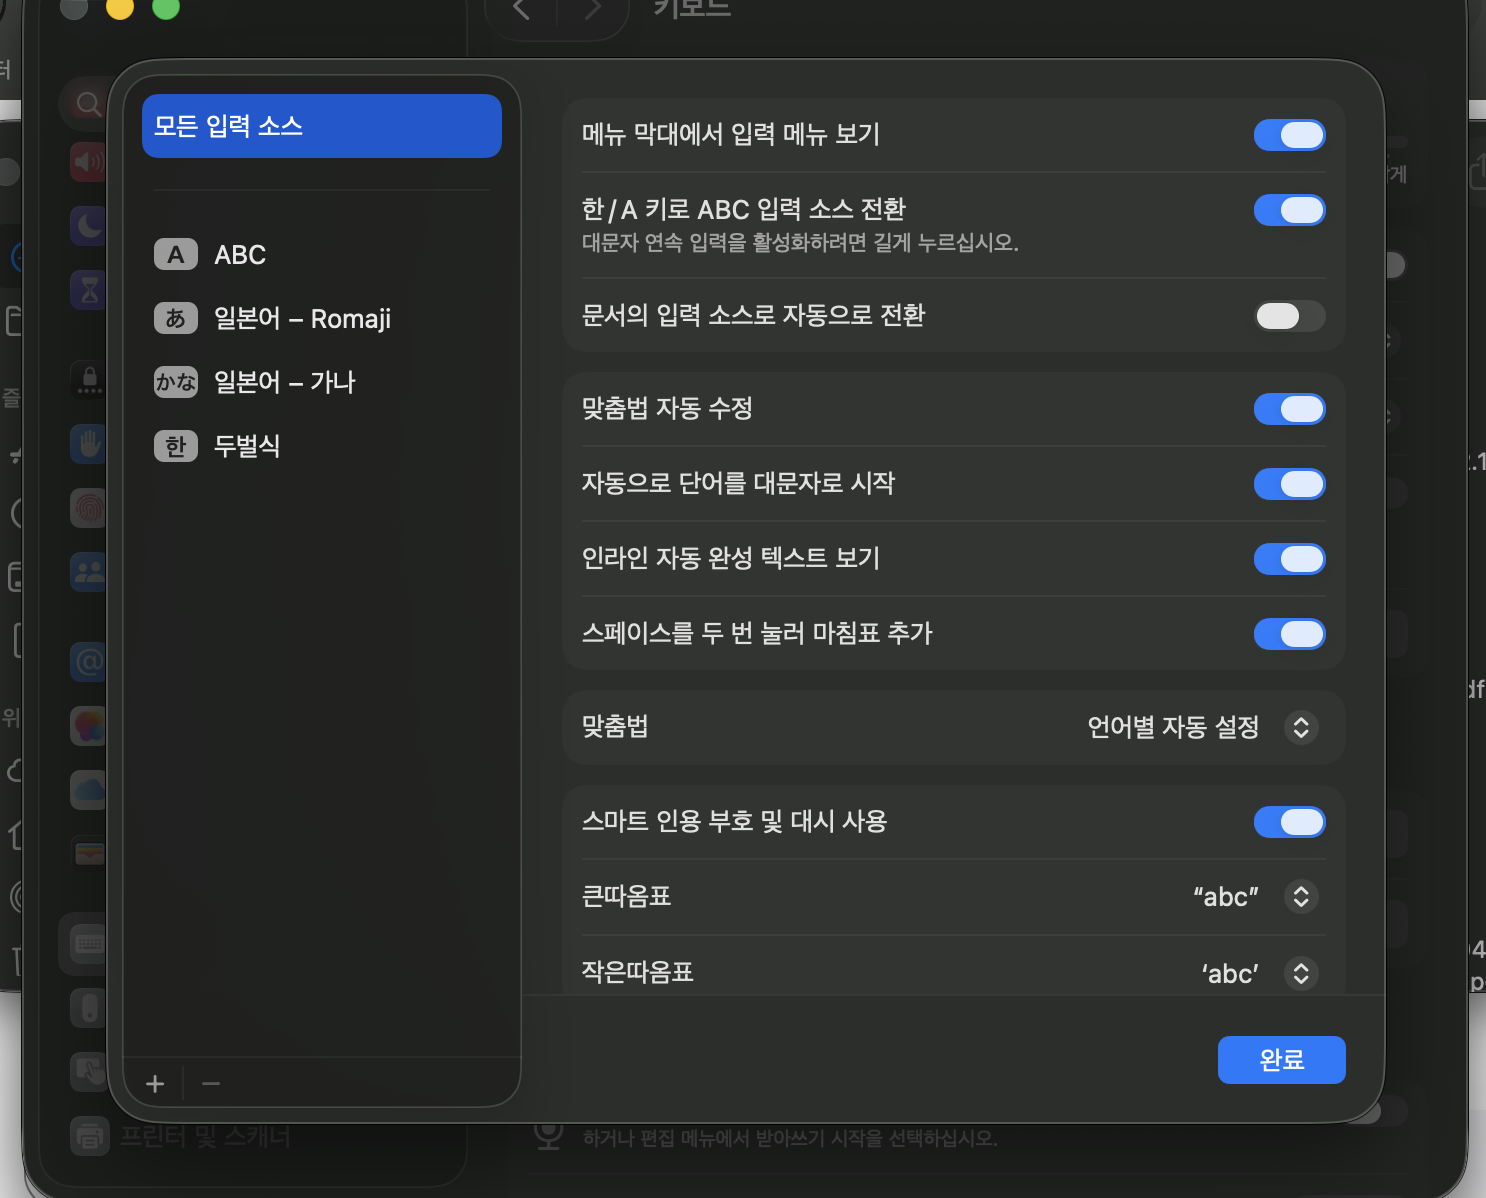Open the 큰따옴표 quote style dropdown

pos(1300,897)
